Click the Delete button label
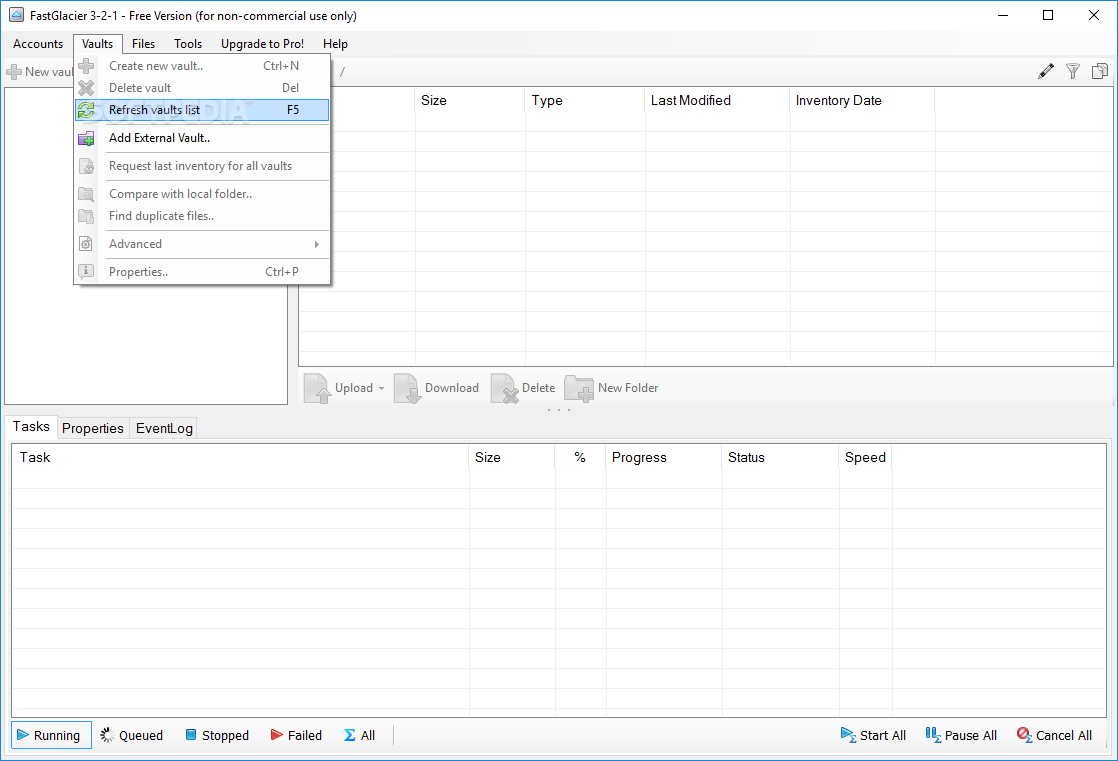Screen dimensions: 1118x761 (538, 388)
